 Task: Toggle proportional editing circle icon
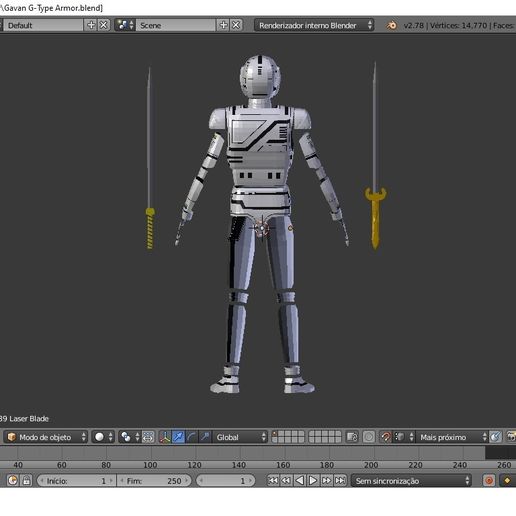[x=369, y=437]
